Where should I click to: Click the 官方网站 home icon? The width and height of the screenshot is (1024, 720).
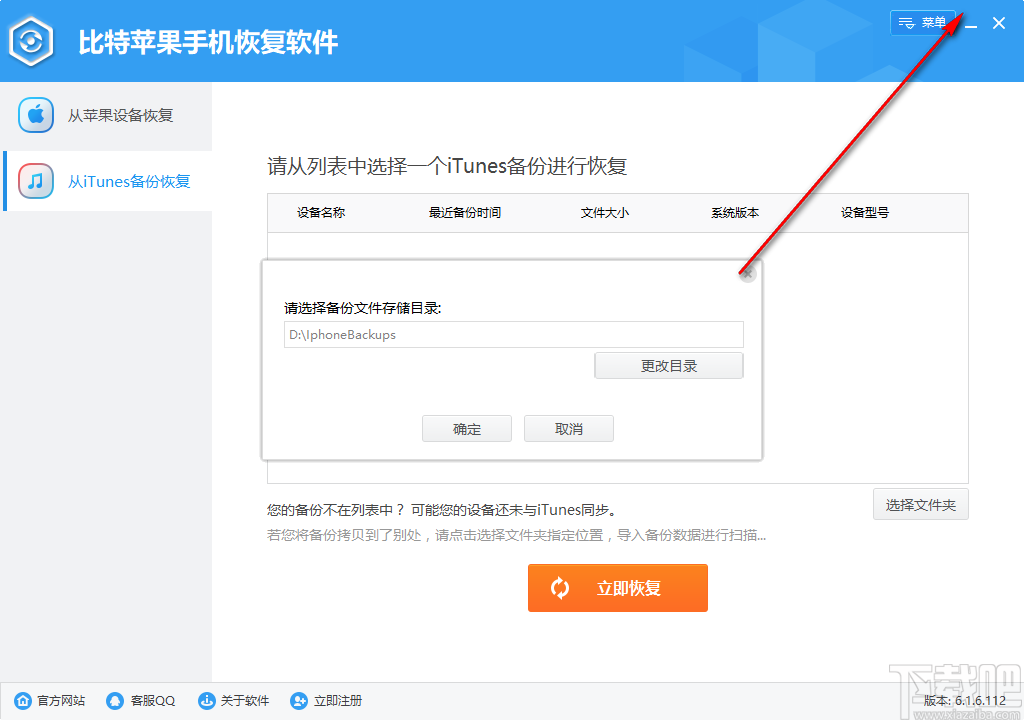pos(23,700)
